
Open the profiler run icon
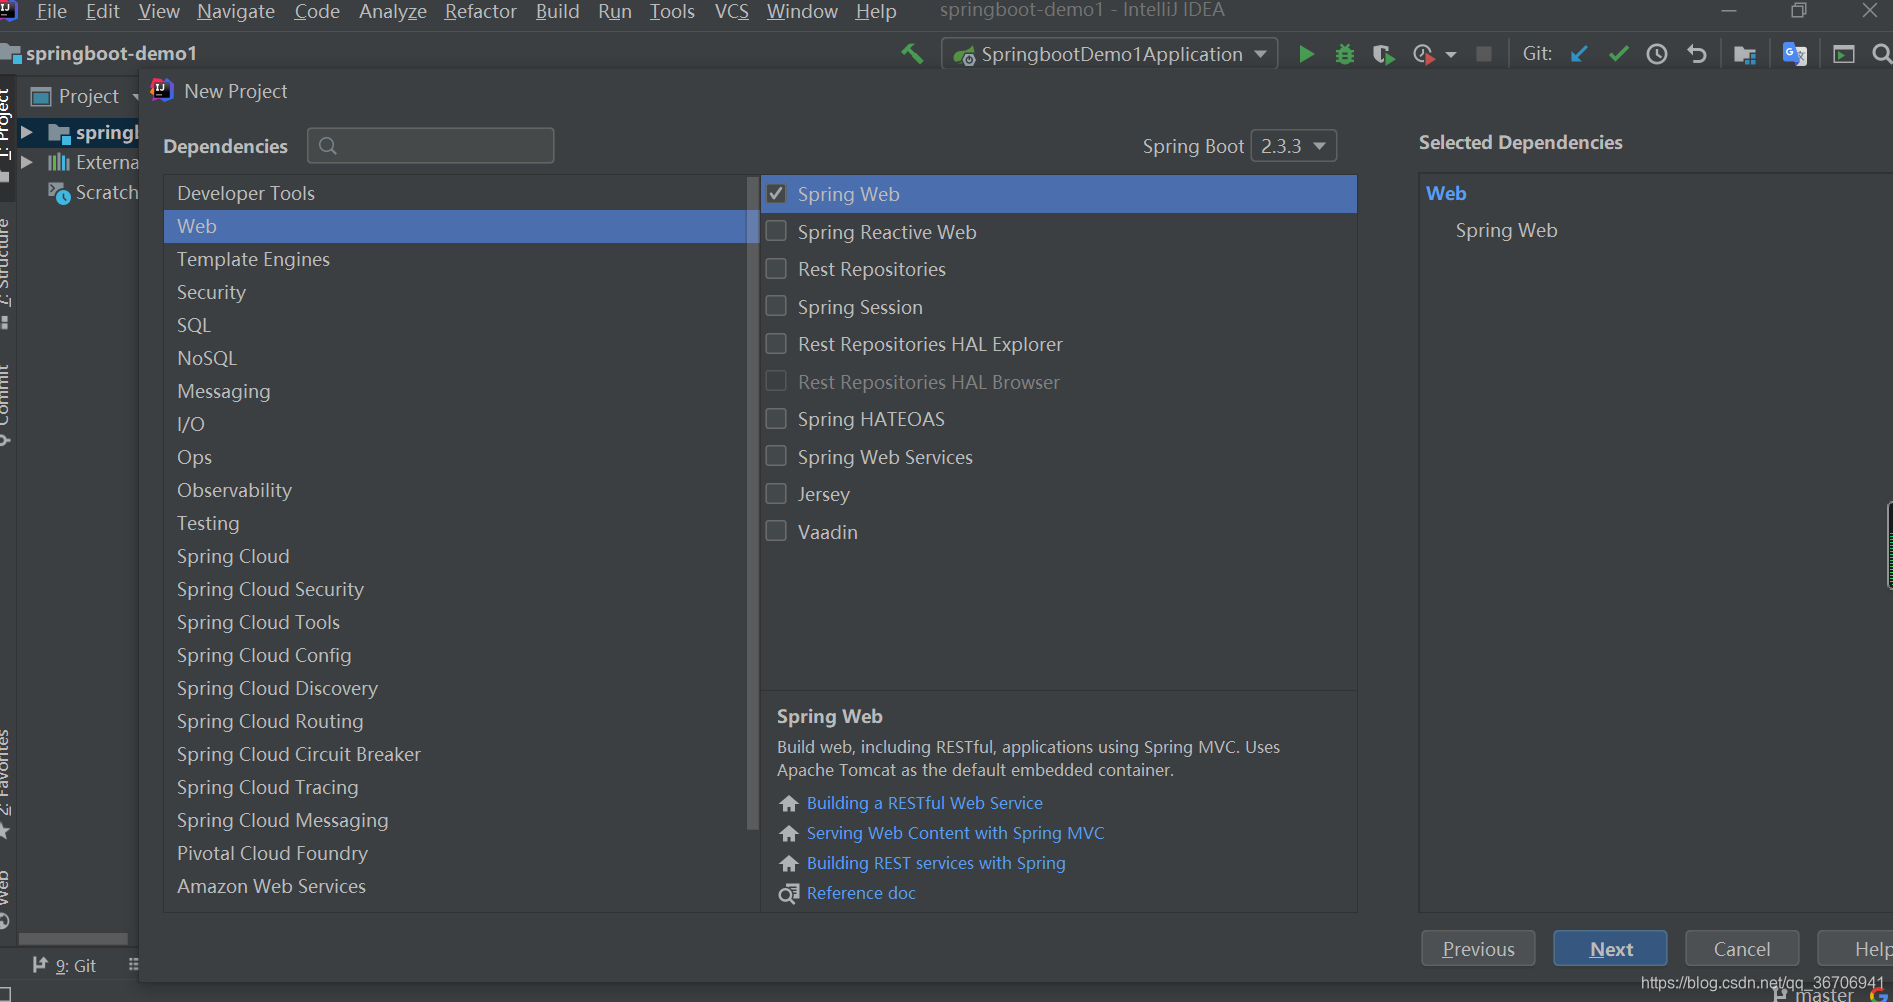[x=1423, y=54]
